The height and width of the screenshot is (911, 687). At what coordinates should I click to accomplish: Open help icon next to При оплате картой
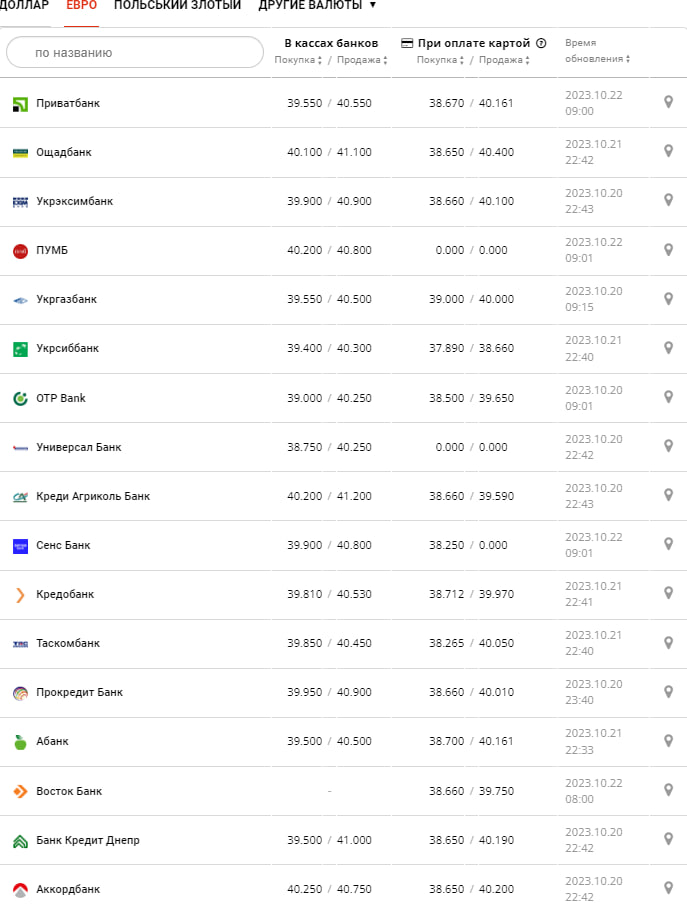point(541,43)
